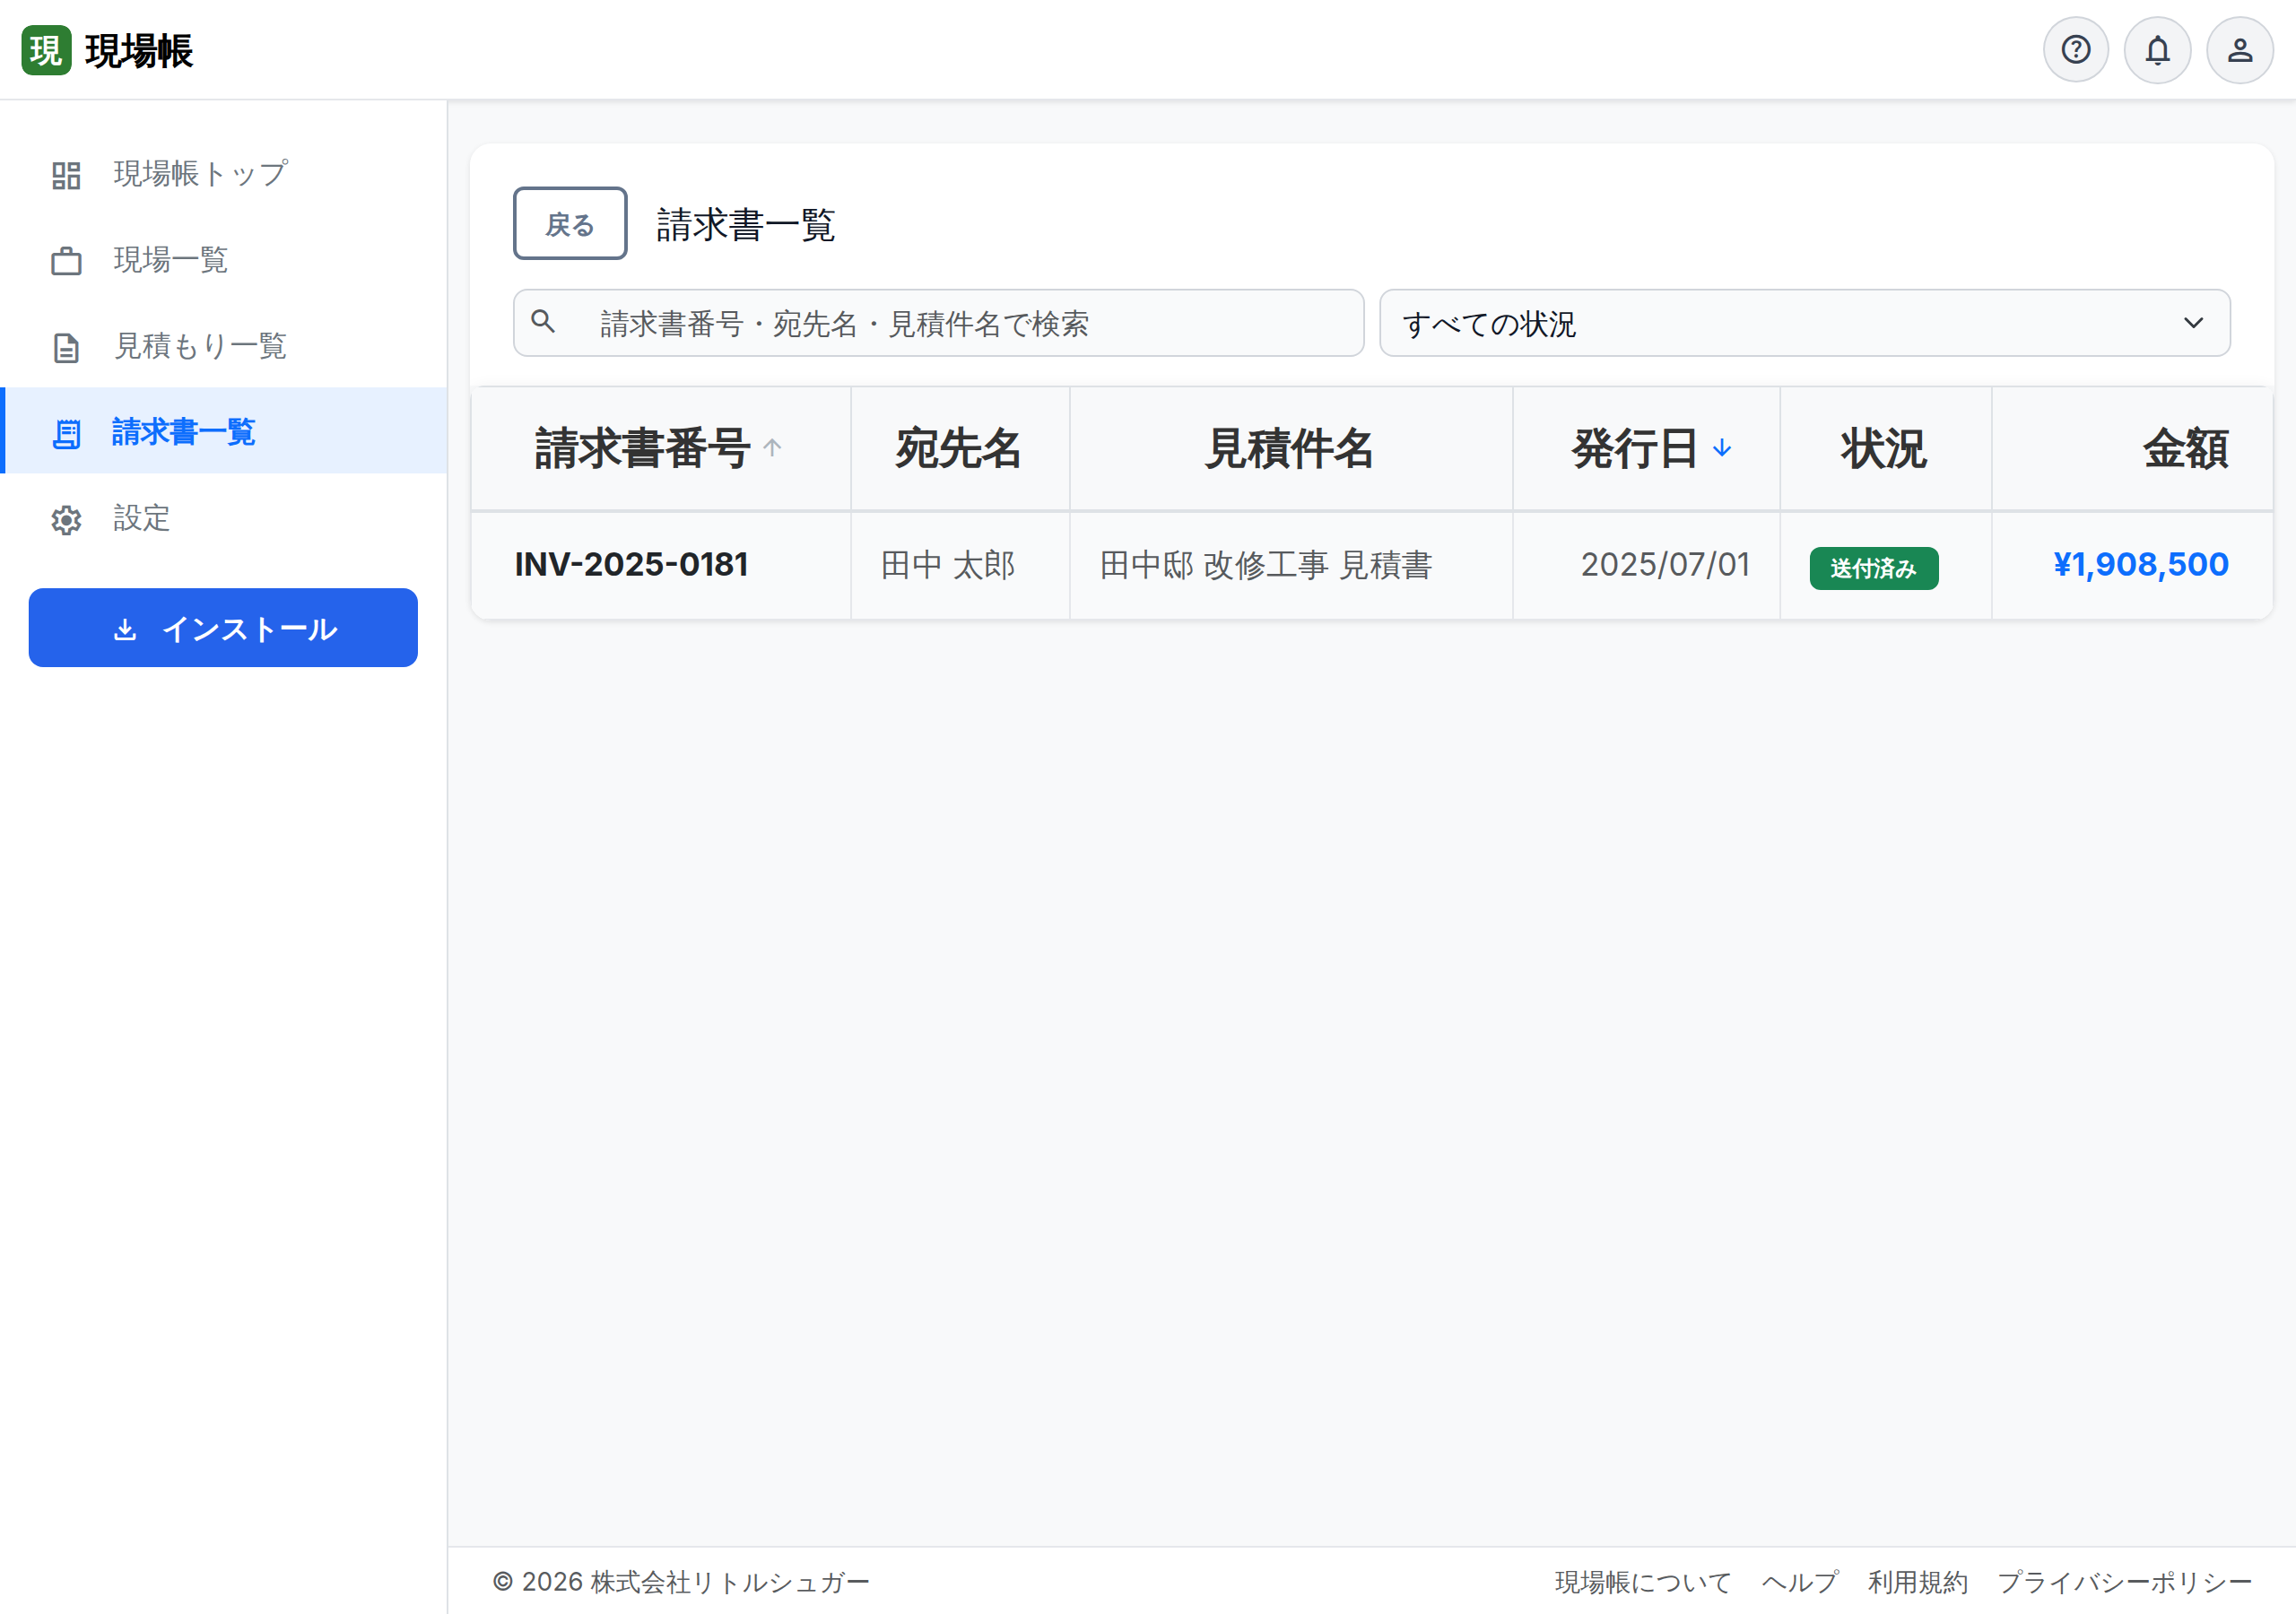Sort by 金額 column header
2296x1614 pixels.
[x=2132, y=448]
